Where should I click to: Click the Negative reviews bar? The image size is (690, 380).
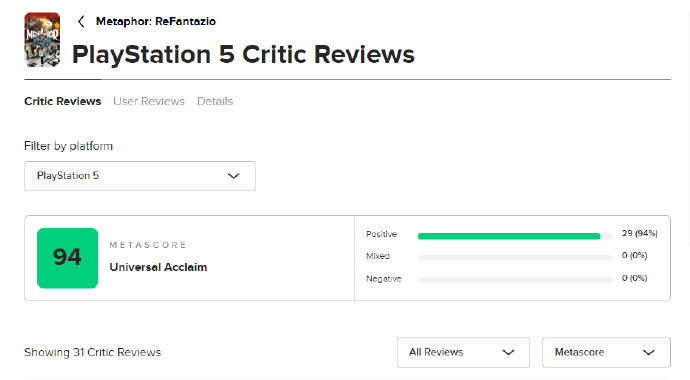pos(515,280)
